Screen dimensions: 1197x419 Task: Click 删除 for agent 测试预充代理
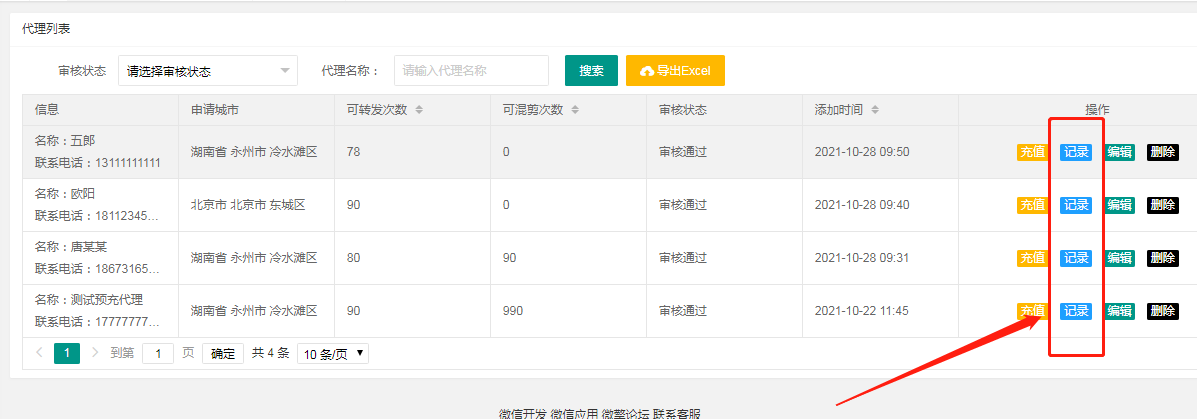[1163, 311]
